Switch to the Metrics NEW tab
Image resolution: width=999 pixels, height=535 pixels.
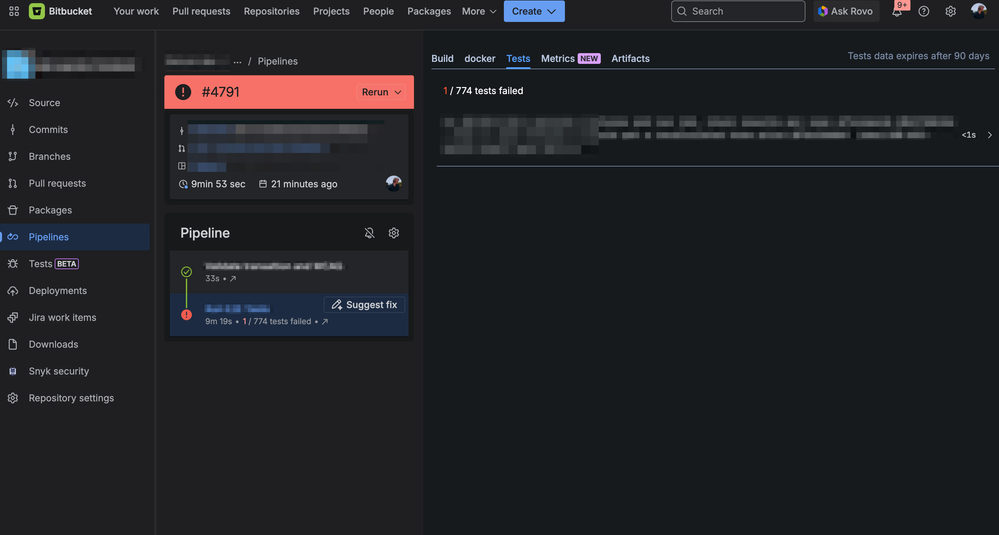571,59
